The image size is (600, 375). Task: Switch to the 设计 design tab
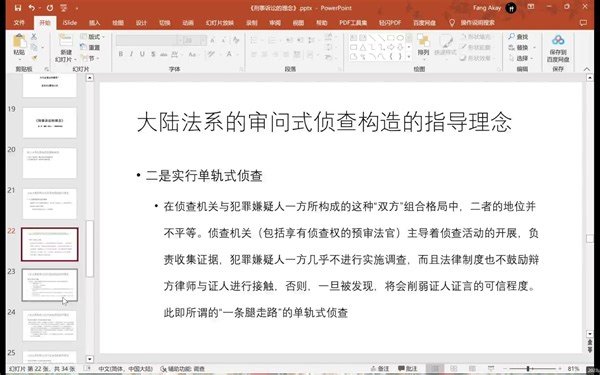coord(141,23)
